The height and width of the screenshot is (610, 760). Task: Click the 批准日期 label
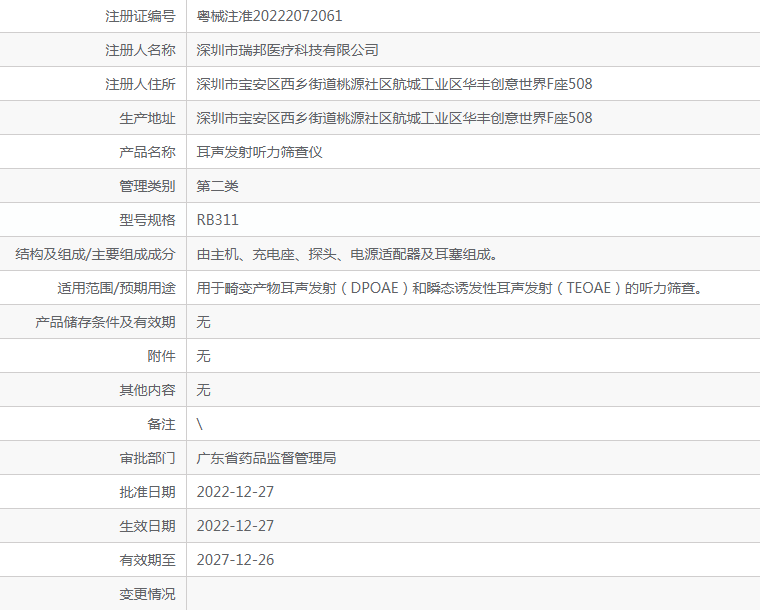[147, 492]
